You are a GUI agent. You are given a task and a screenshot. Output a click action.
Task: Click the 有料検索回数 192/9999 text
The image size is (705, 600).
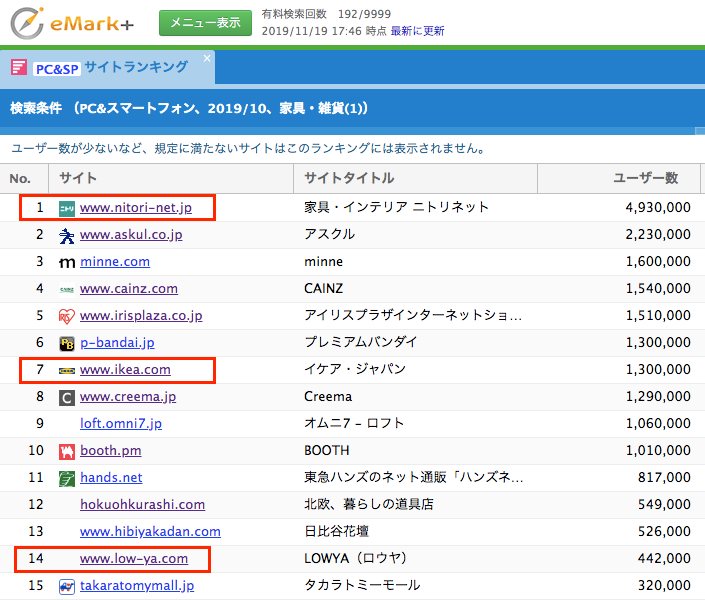[x=326, y=14]
